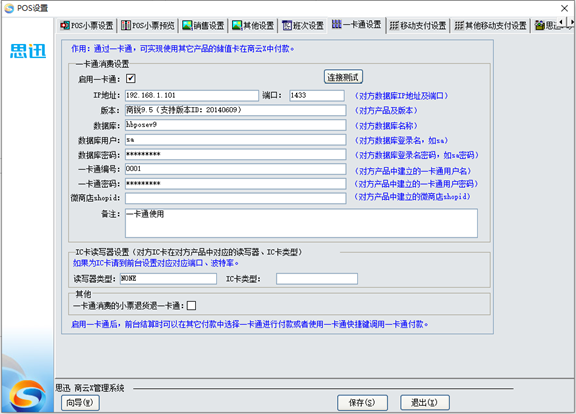
Task: Click the POS小票预览 tab icon
Action: (126, 25)
